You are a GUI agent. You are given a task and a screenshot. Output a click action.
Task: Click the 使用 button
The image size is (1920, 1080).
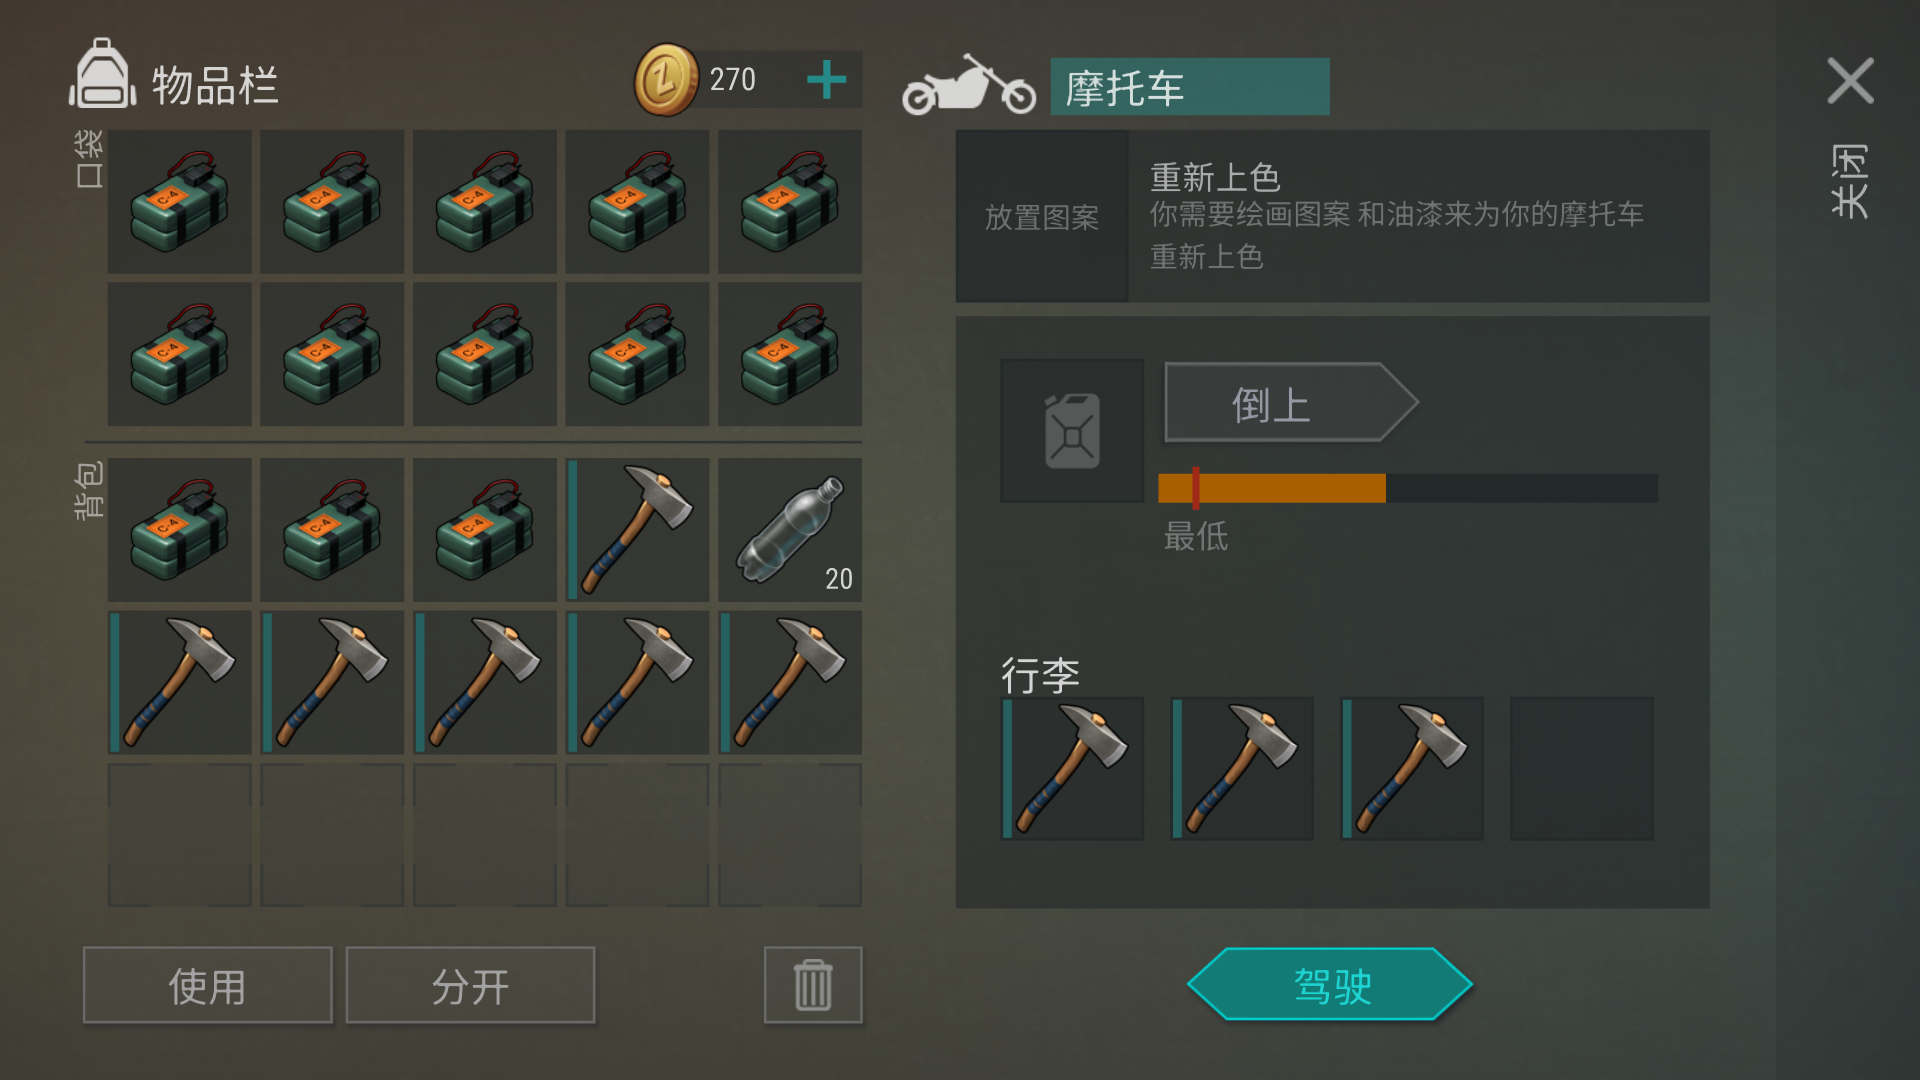(208, 985)
